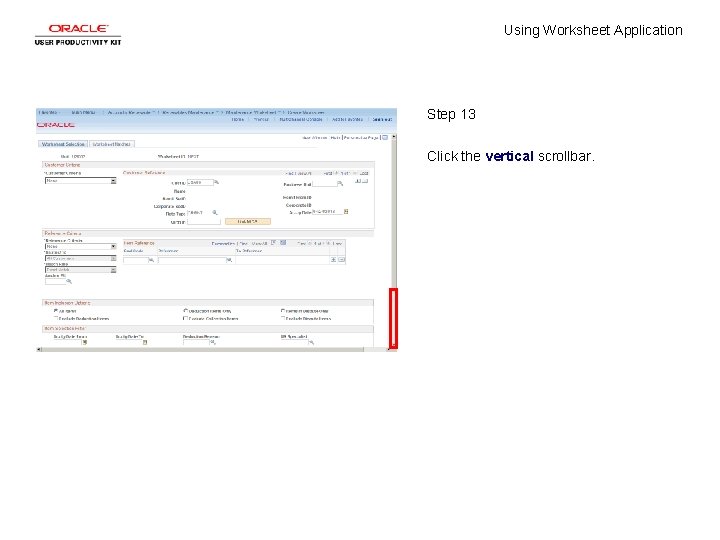Image resolution: width=720 pixels, height=540 pixels.
Task: Show previous row in Item Reference grid
Action: tap(310, 243)
